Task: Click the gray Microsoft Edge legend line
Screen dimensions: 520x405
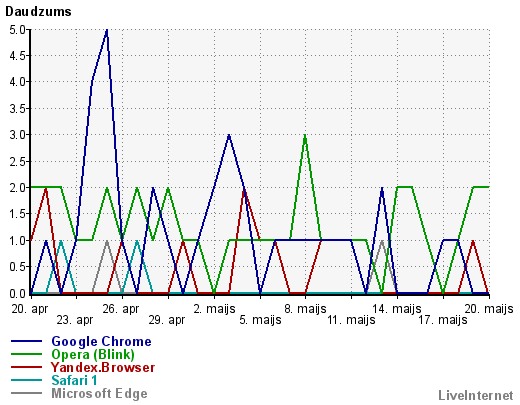Action: 26,393
